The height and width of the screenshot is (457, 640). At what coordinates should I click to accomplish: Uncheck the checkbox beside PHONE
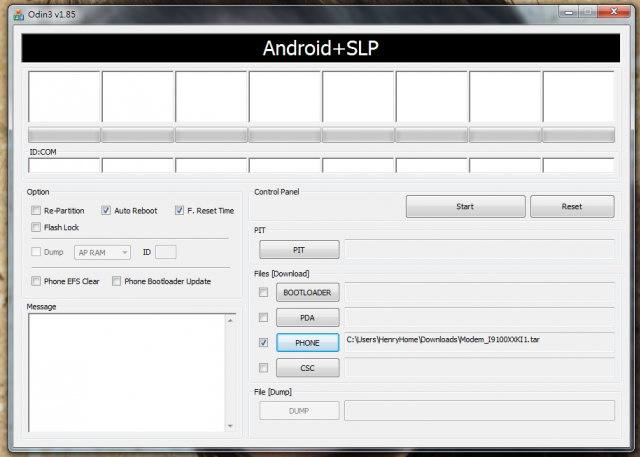pos(264,343)
